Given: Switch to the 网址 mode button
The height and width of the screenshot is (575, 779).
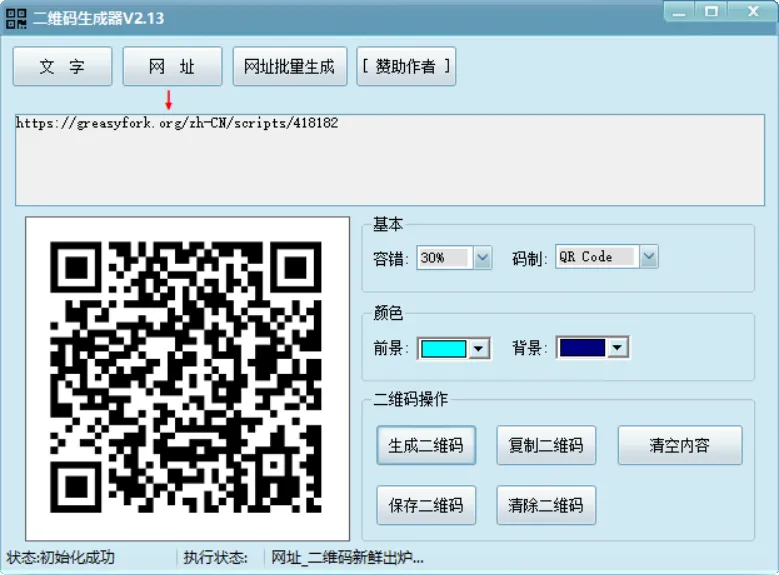Looking at the screenshot, I should click(x=172, y=67).
